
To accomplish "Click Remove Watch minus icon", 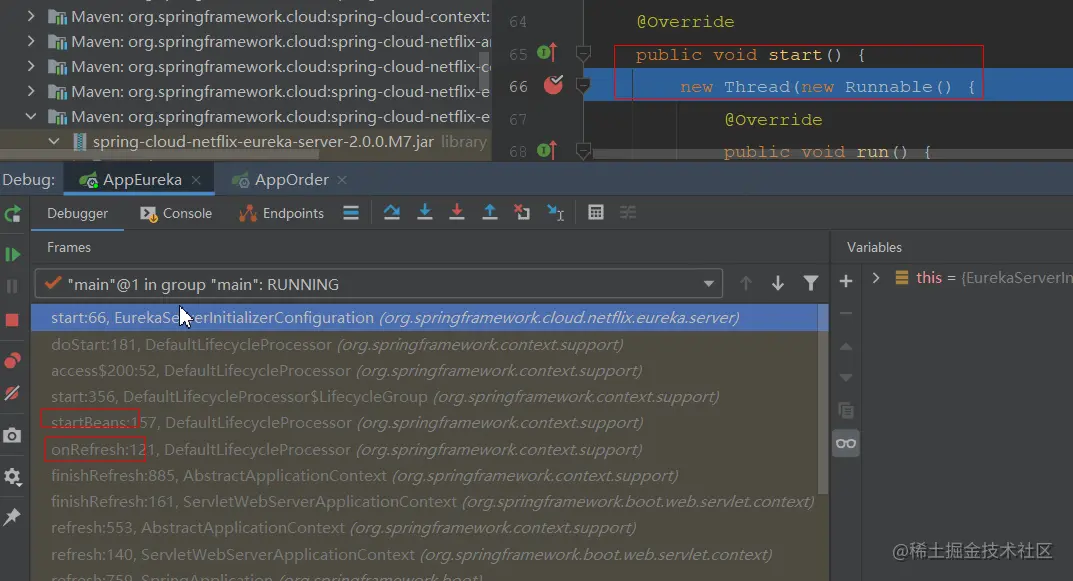I will [846, 313].
